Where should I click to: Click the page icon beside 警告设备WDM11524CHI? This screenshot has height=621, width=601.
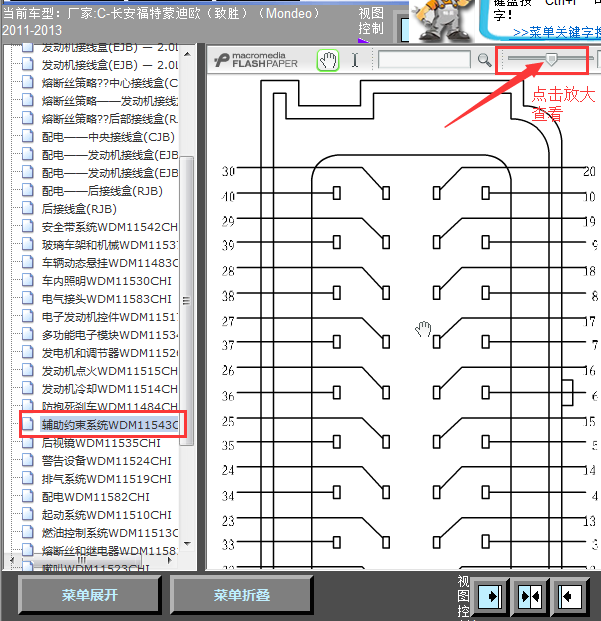click(28, 460)
